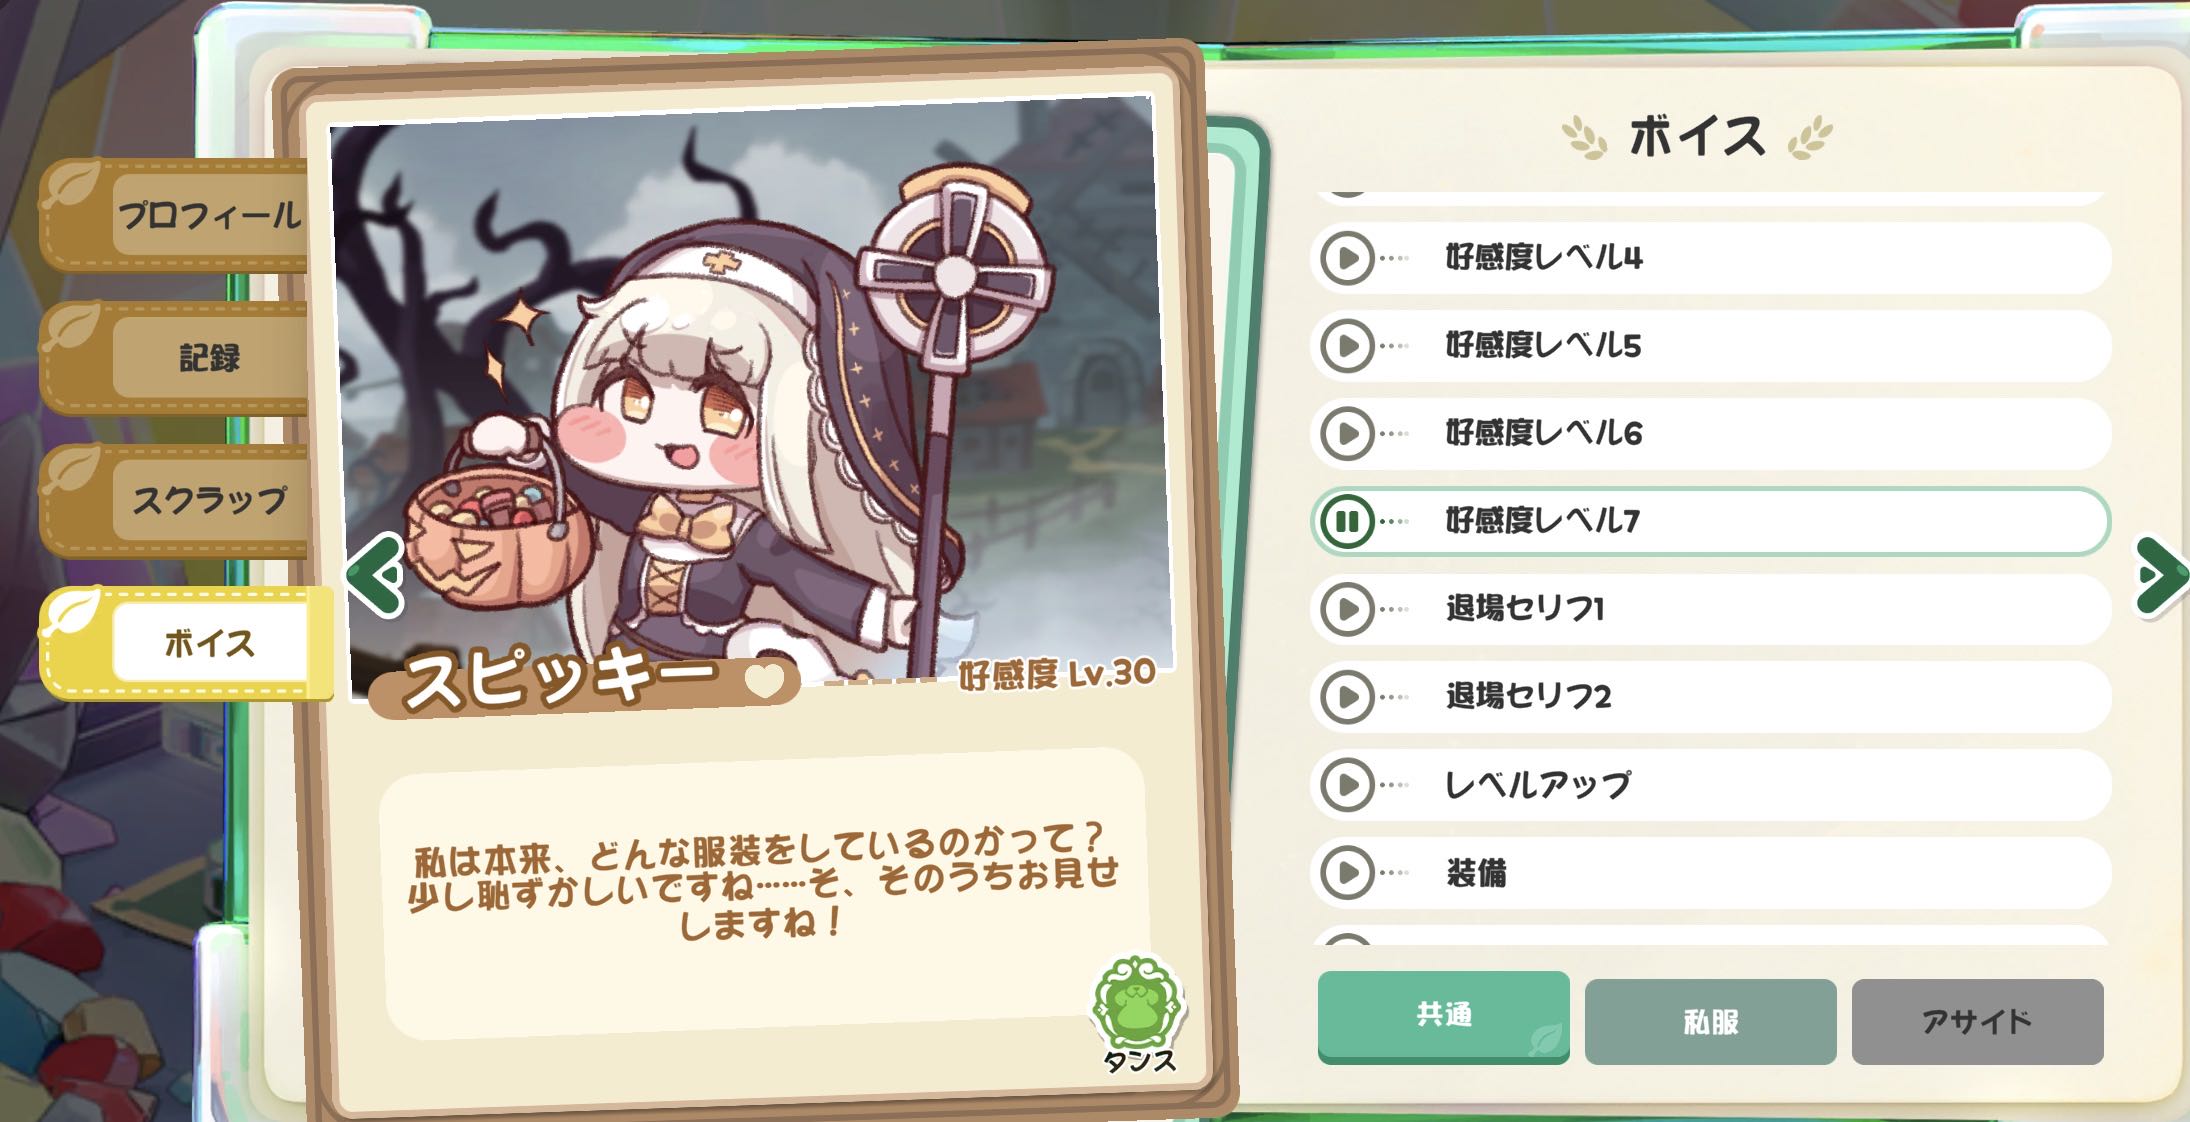Play the 好感度レベル6 voice clip
The height and width of the screenshot is (1122, 2190).
[x=1347, y=434]
